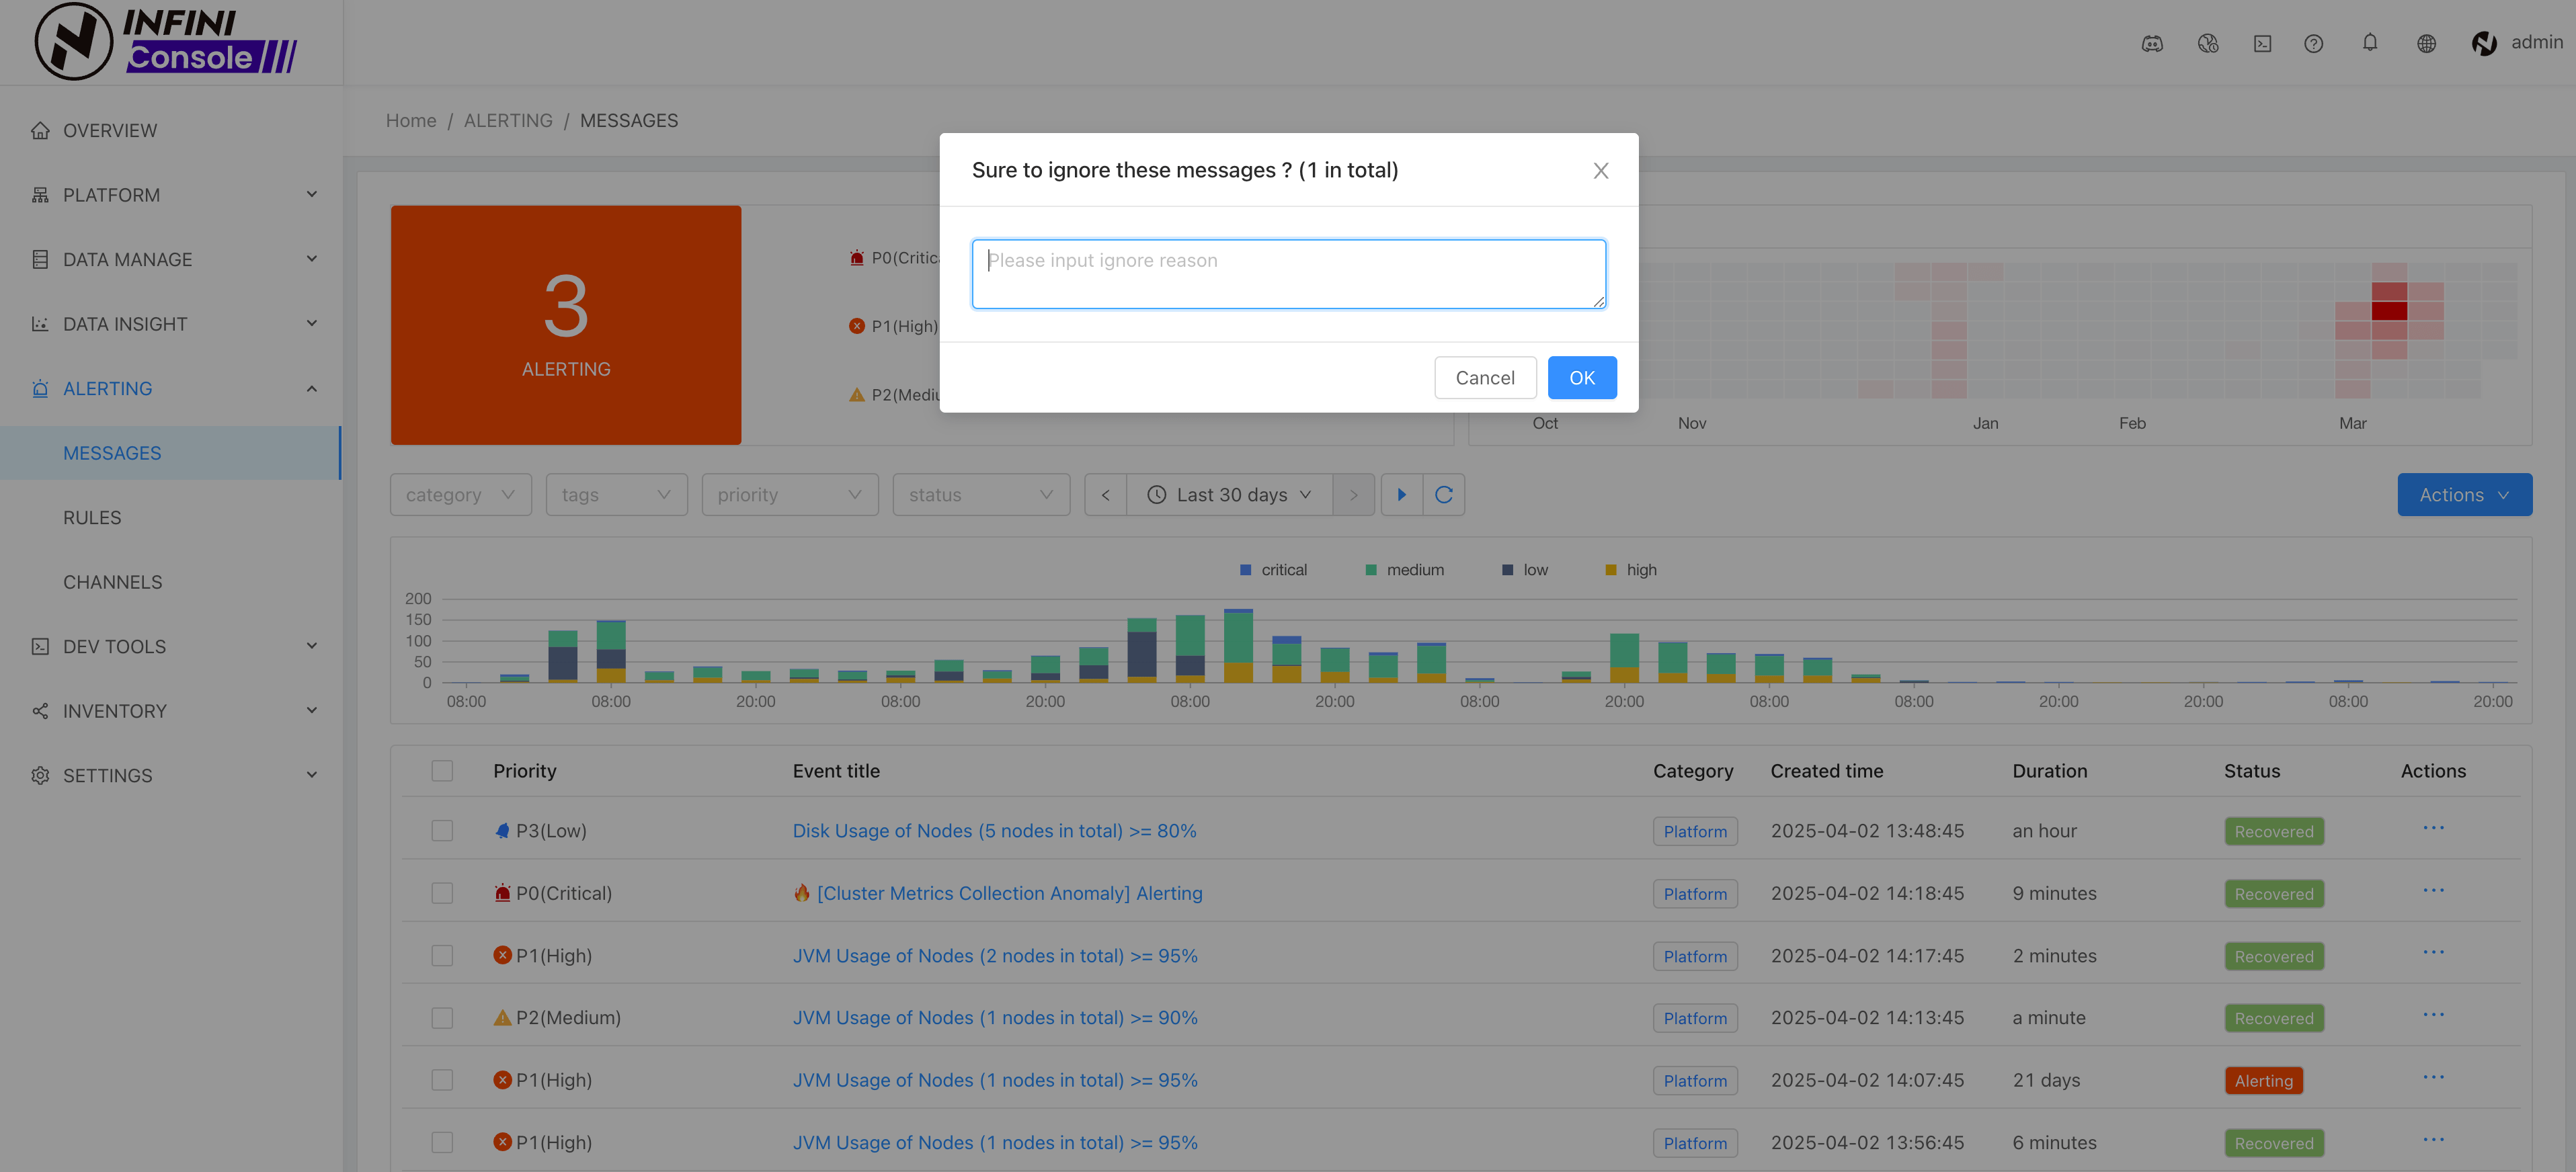Click the refresh icon beside time range
Screen dimensions: 2576x1172
tap(1443, 495)
